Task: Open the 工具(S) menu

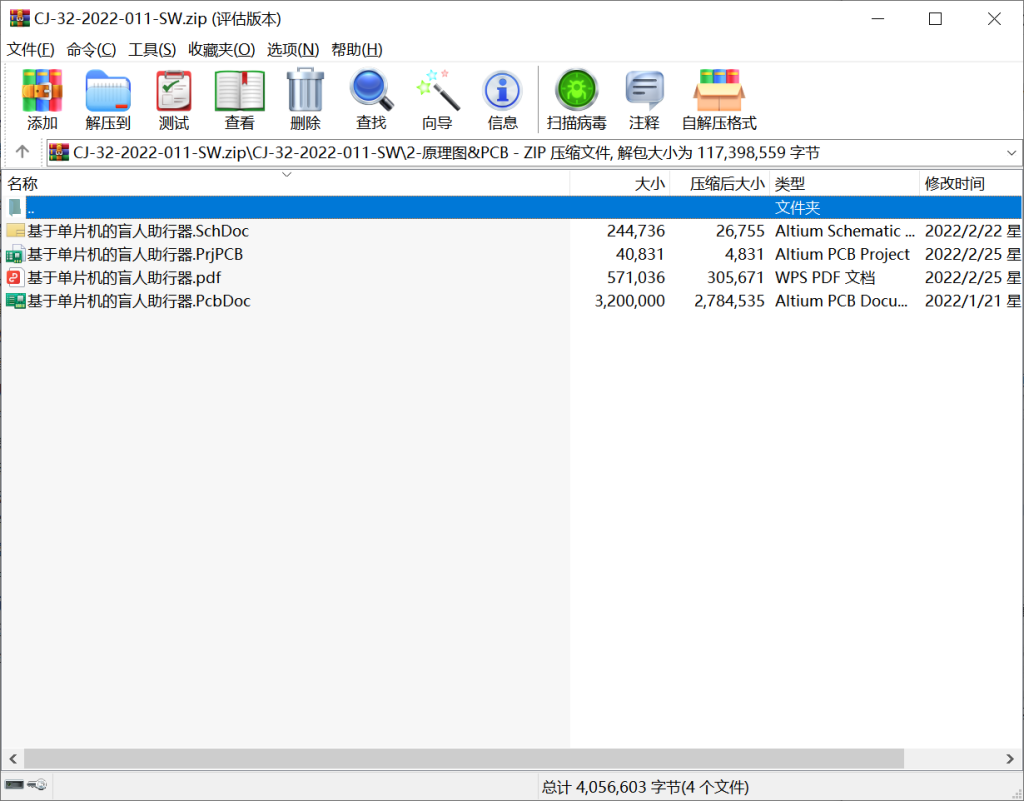Action: 152,49
